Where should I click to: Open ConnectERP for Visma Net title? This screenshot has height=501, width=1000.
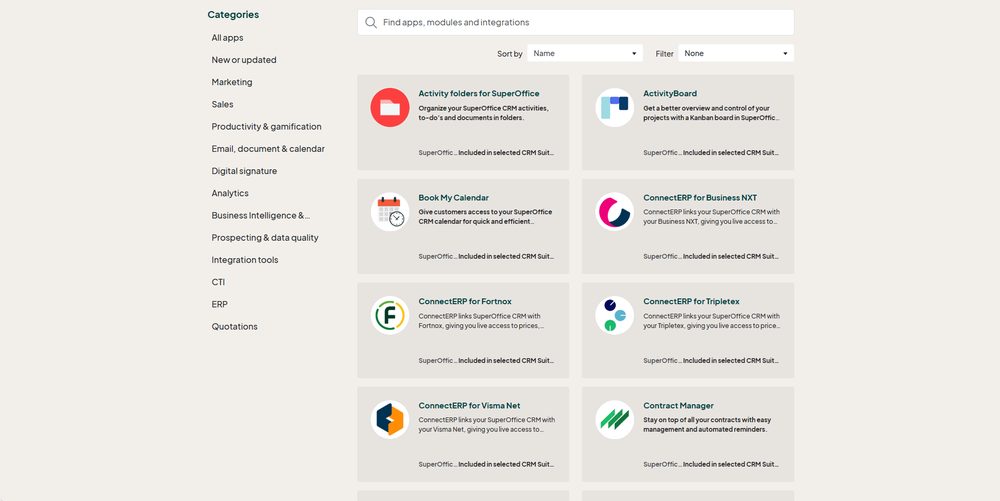[x=469, y=405]
